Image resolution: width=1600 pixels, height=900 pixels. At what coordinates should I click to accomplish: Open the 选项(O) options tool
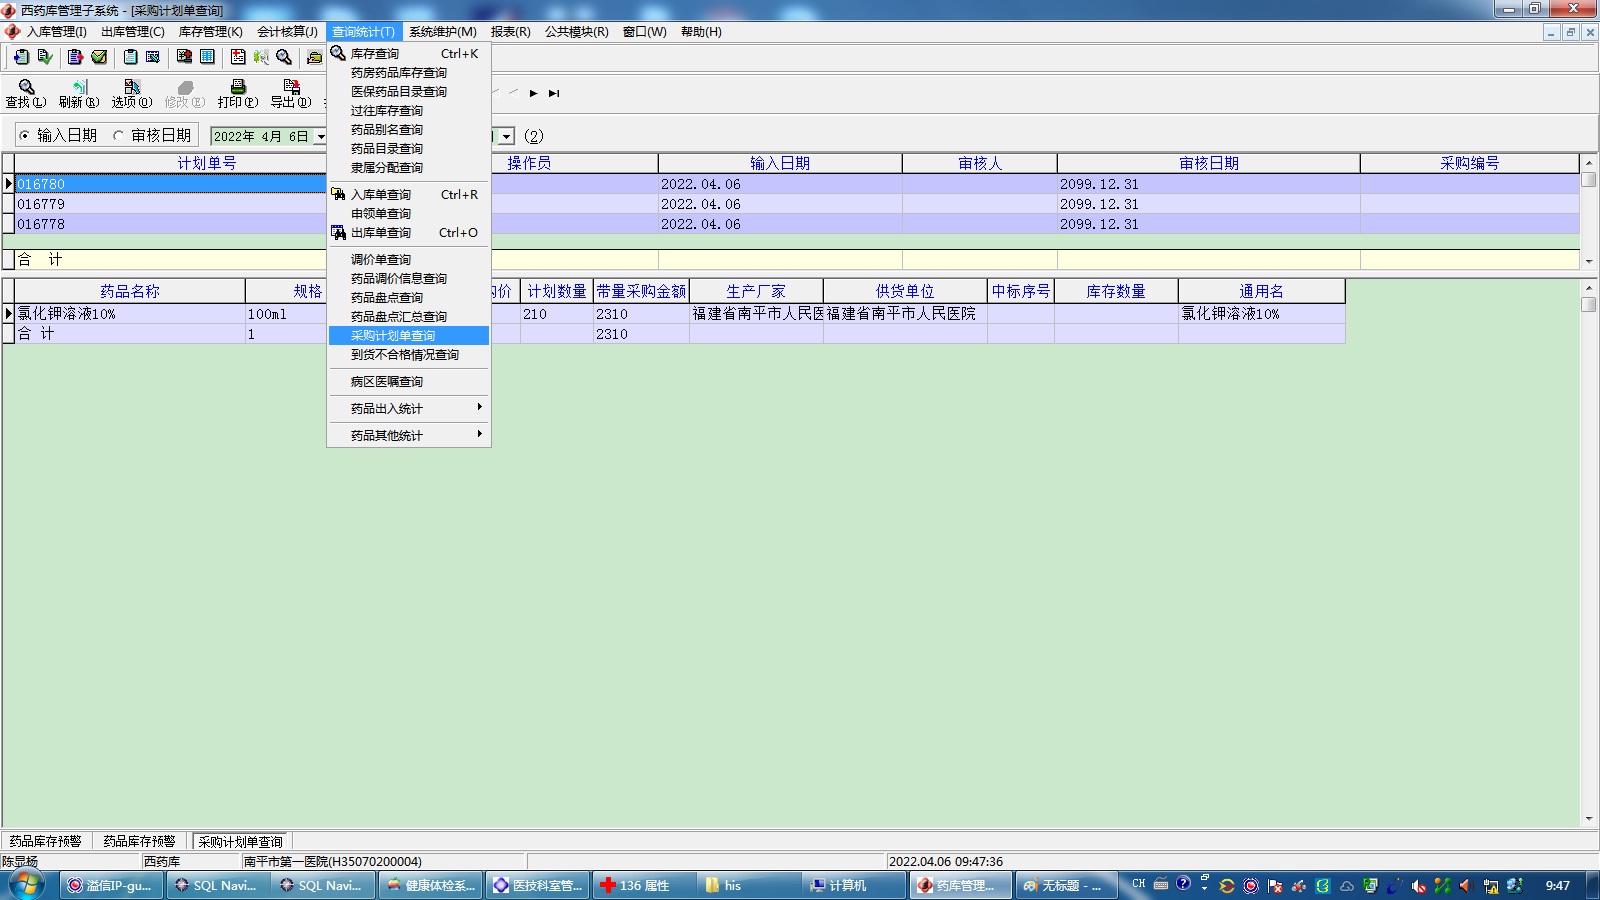[x=132, y=93]
